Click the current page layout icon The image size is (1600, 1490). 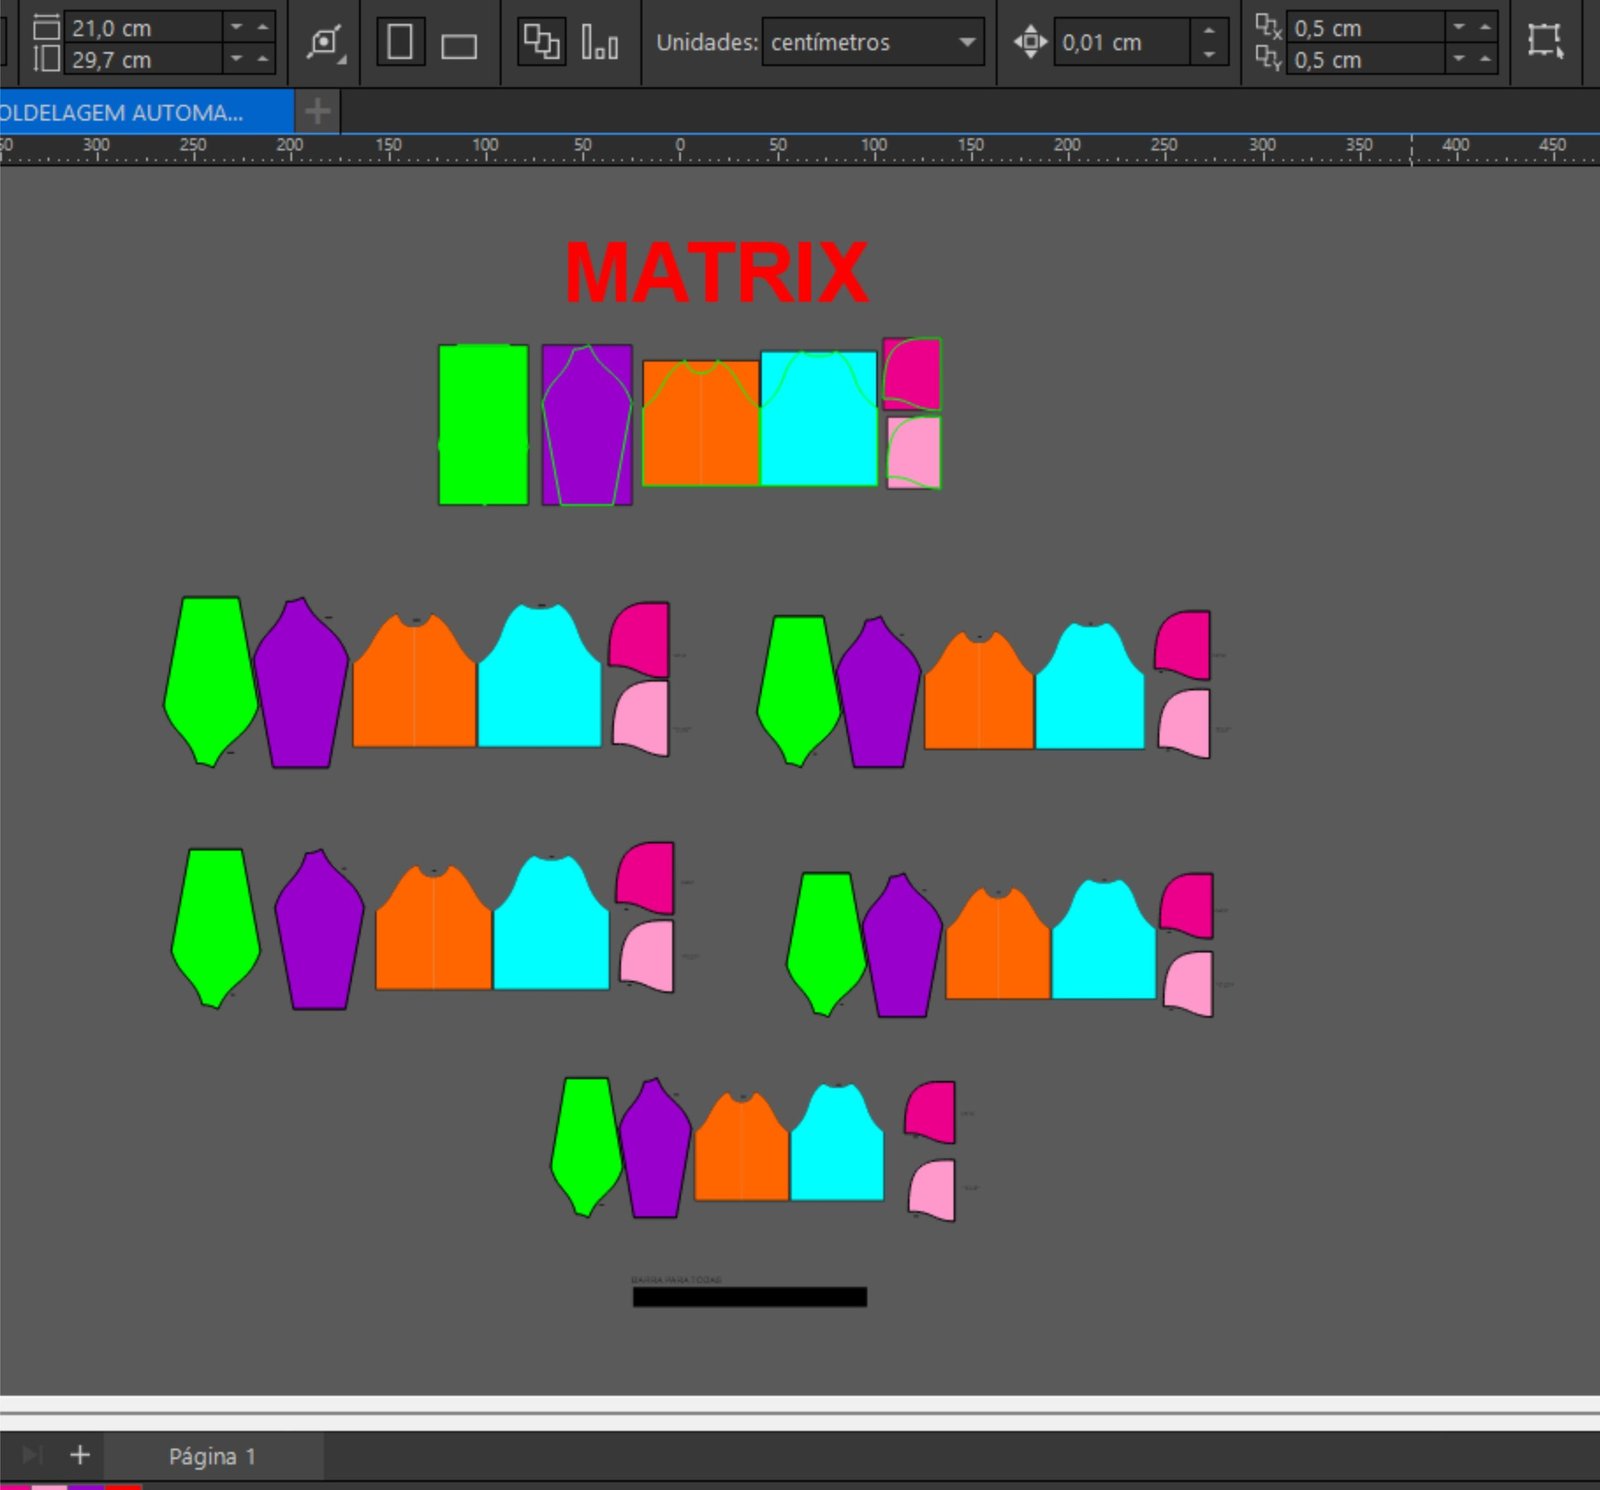pyautogui.click(x=599, y=43)
